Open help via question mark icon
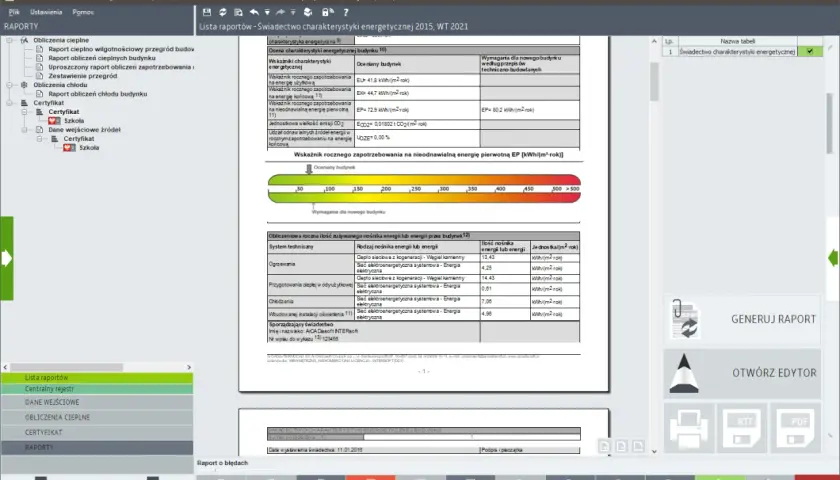Screen dimensions: 840x480 click(x=346, y=12)
